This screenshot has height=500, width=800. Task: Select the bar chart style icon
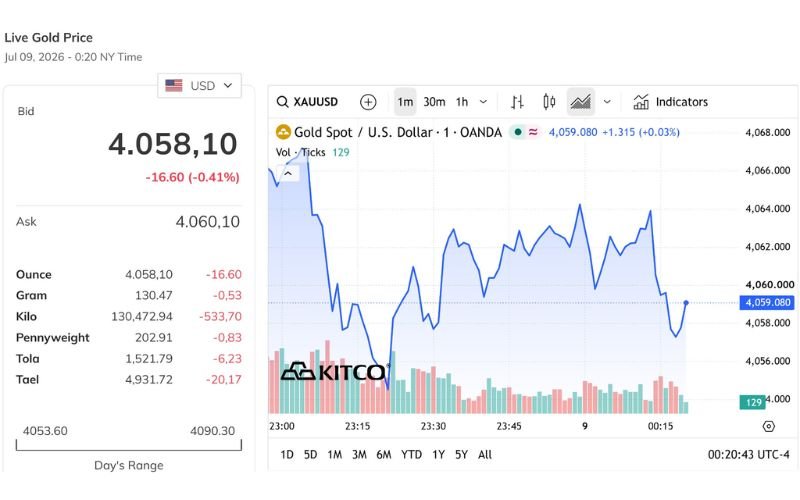pos(517,102)
